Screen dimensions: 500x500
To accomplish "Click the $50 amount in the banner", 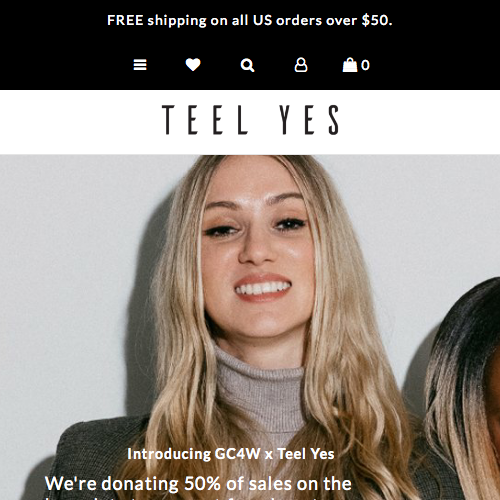I will click(375, 20).
